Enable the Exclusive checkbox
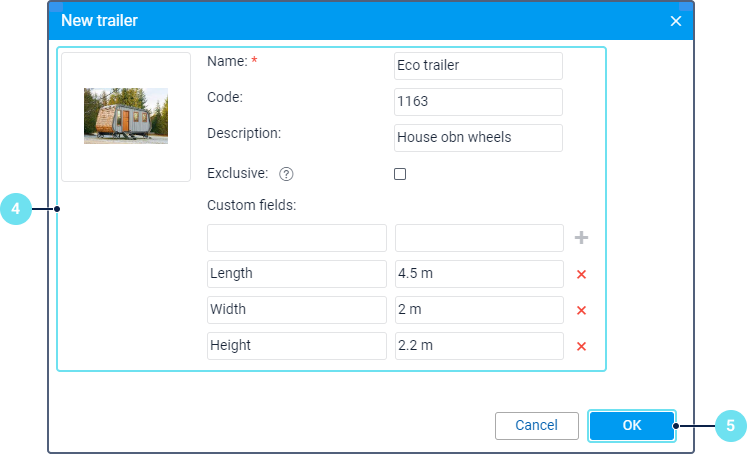This screenshot has width=747, height=454. [400, 174]
